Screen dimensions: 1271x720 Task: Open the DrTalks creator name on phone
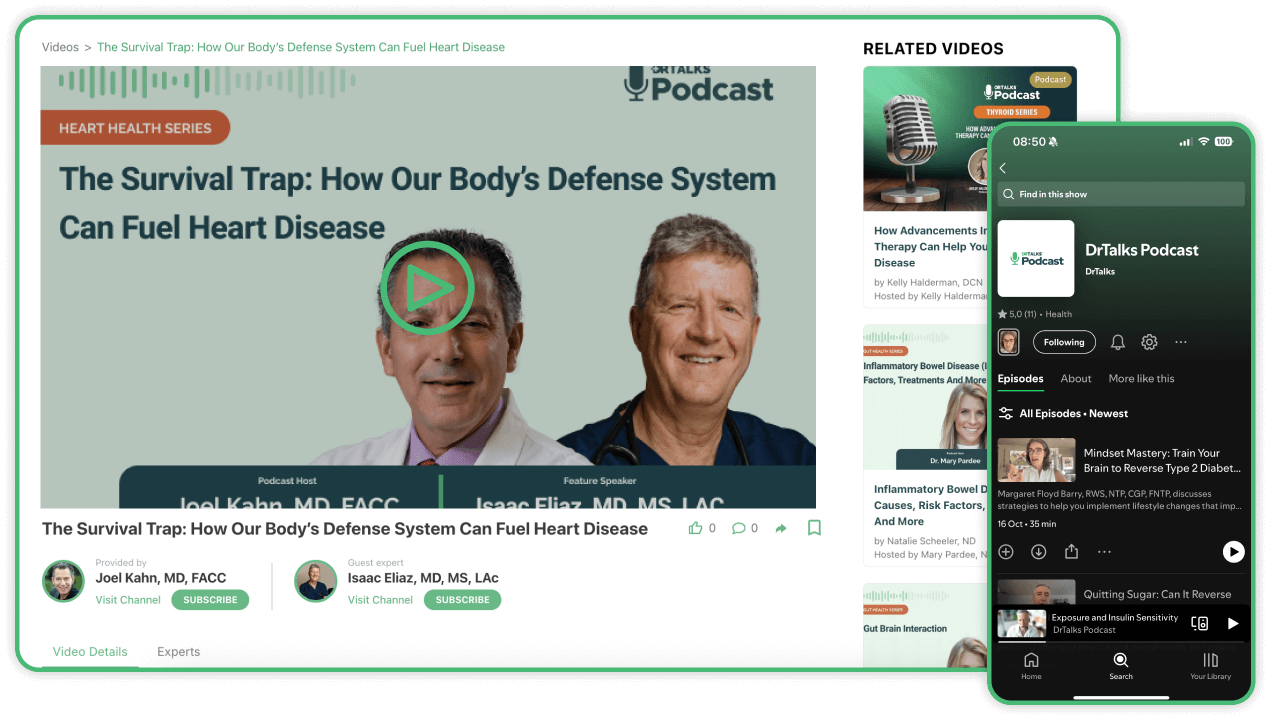1100,272
